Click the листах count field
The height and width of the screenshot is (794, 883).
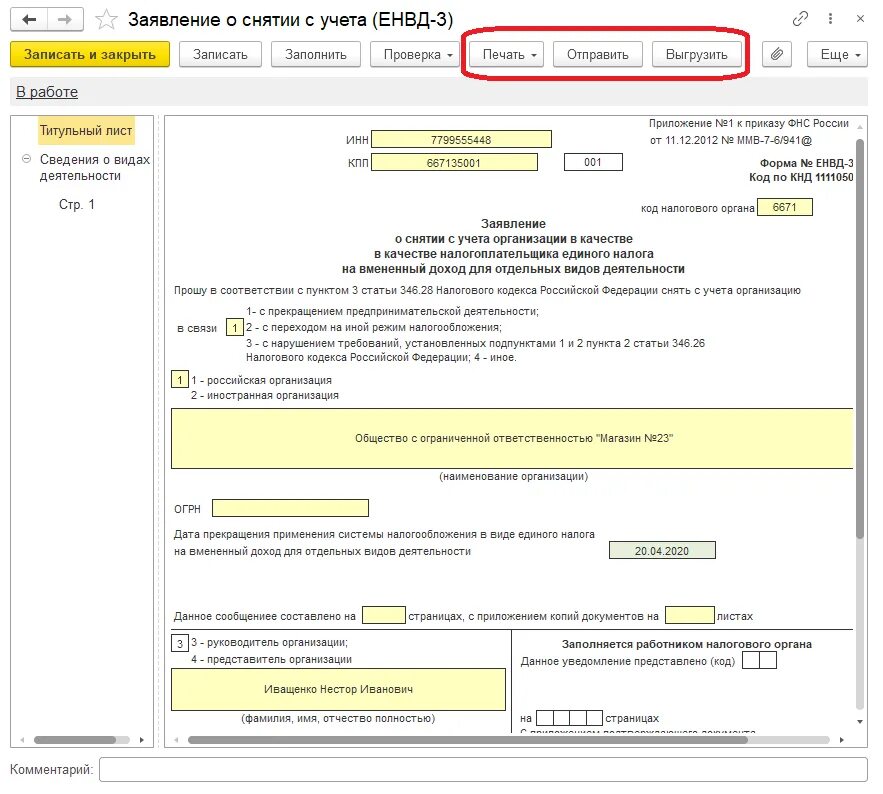[690, 614]
